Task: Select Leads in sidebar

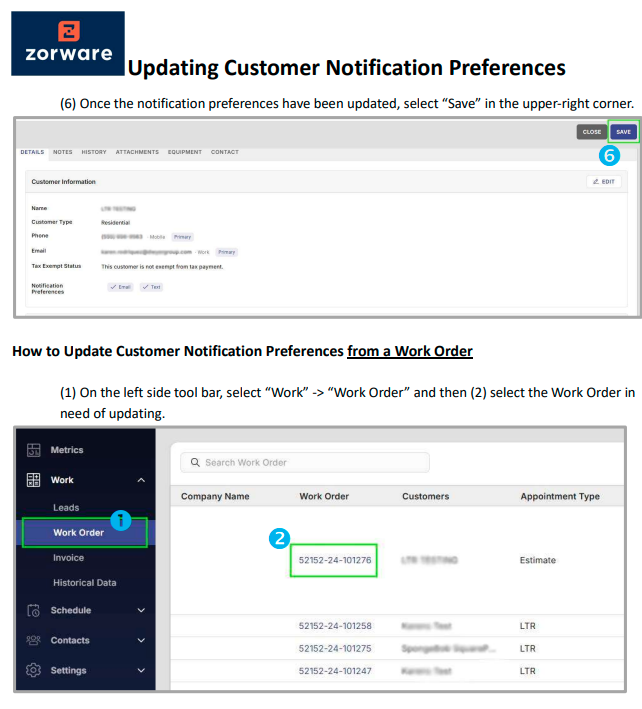Action: (66, 507)
